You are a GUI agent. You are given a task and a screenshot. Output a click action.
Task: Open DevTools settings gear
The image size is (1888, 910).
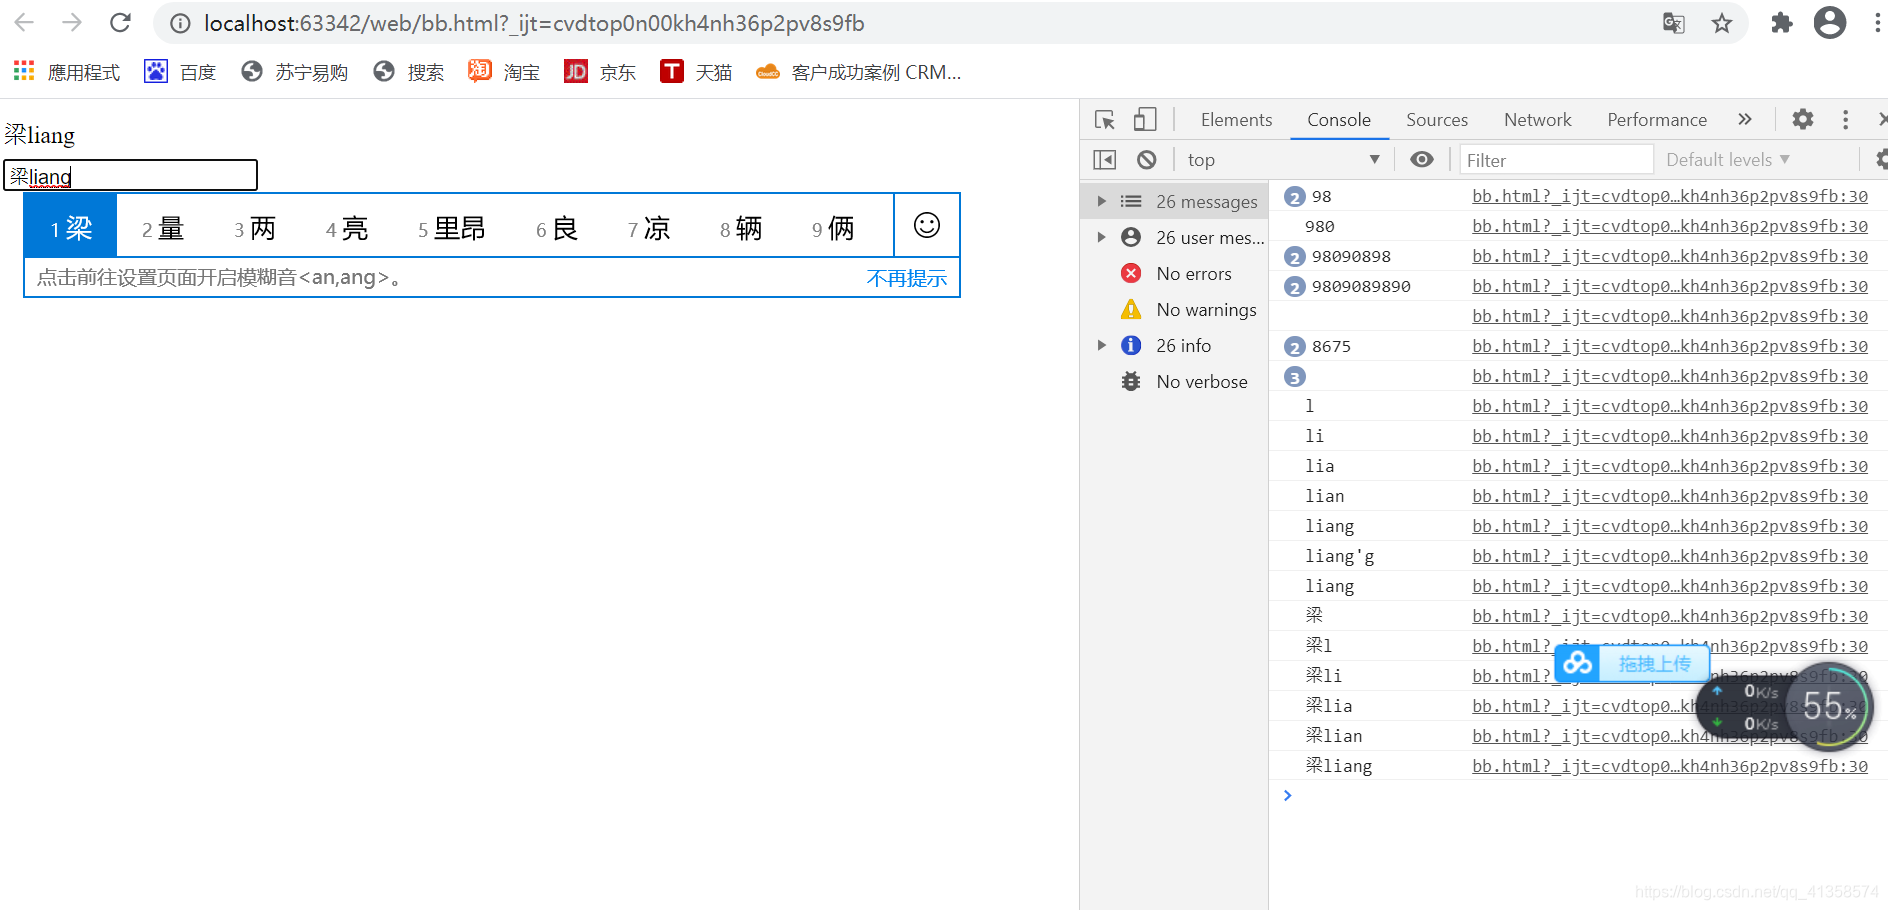click(1802, 119)
